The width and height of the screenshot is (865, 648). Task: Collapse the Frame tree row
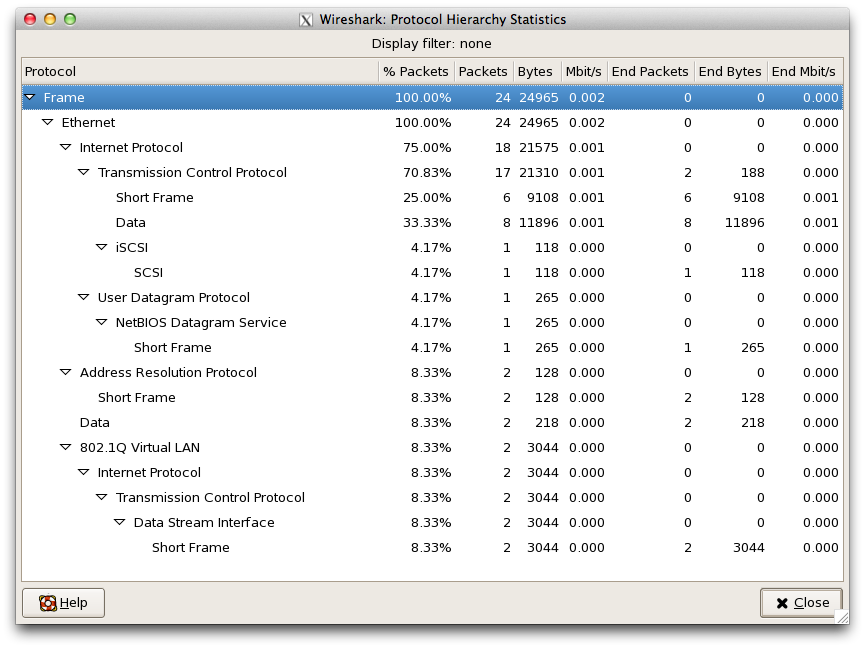(30, 98)
